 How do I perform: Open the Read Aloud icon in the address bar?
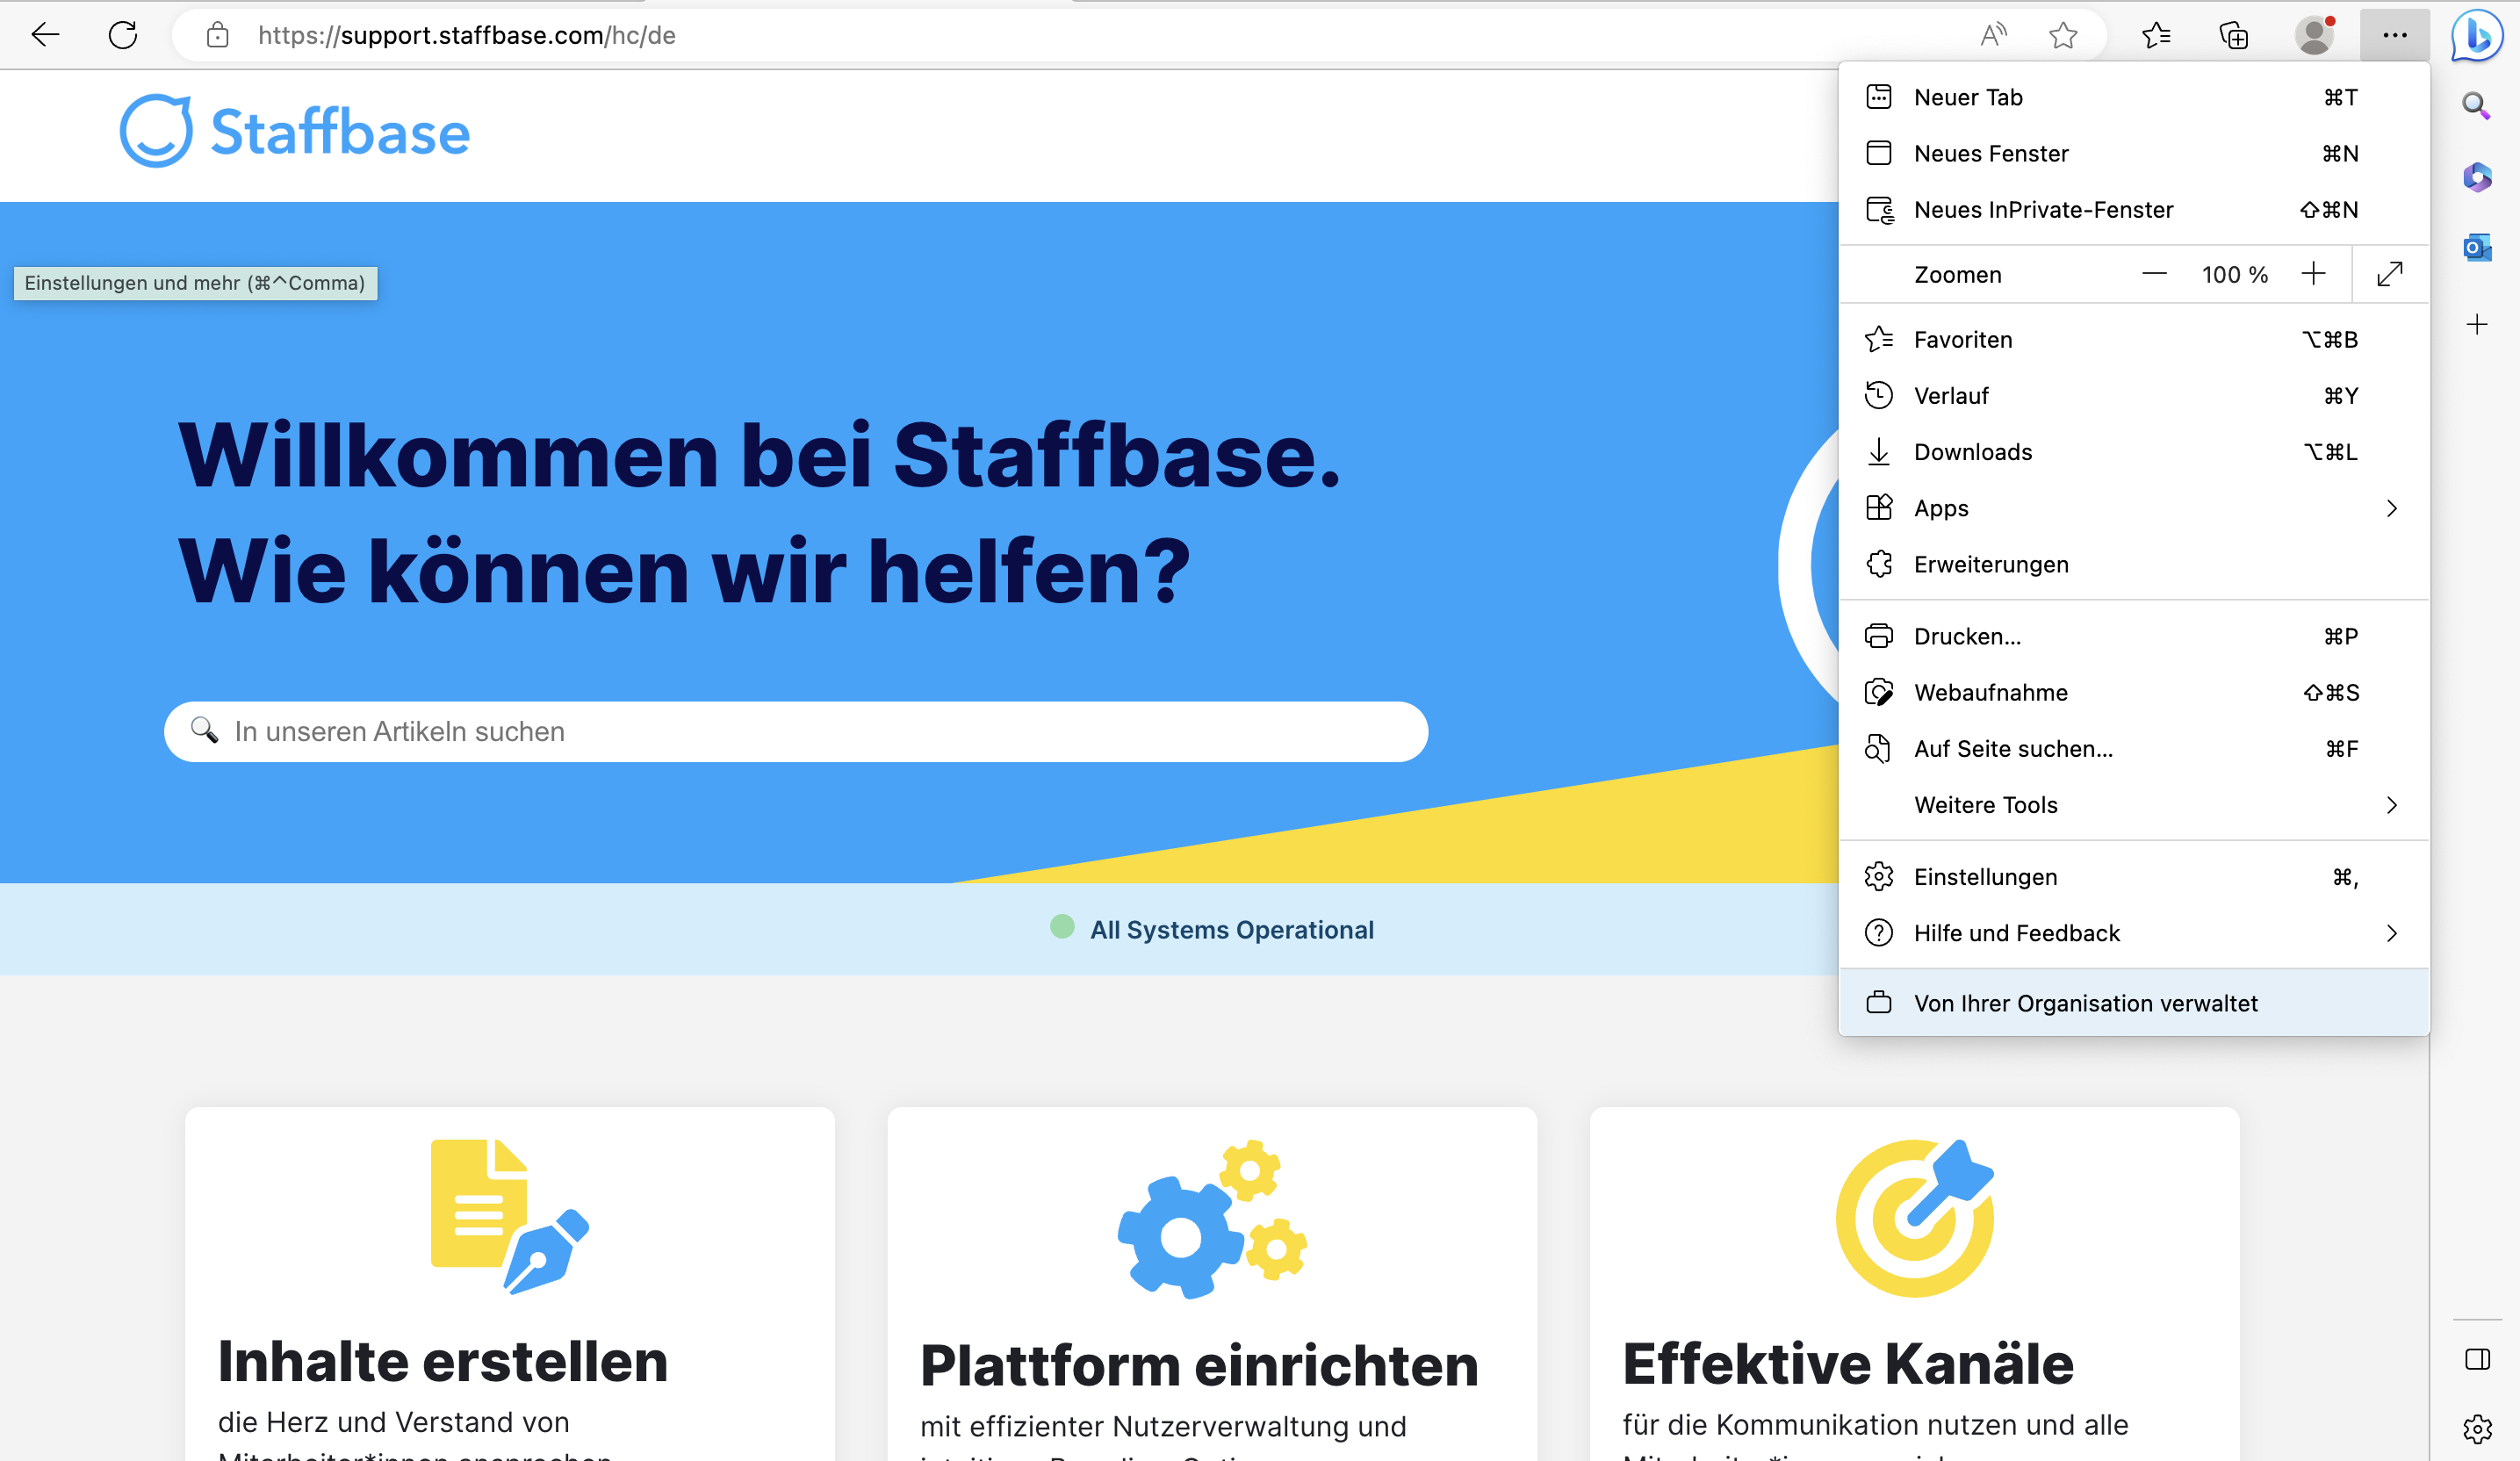1993,36
